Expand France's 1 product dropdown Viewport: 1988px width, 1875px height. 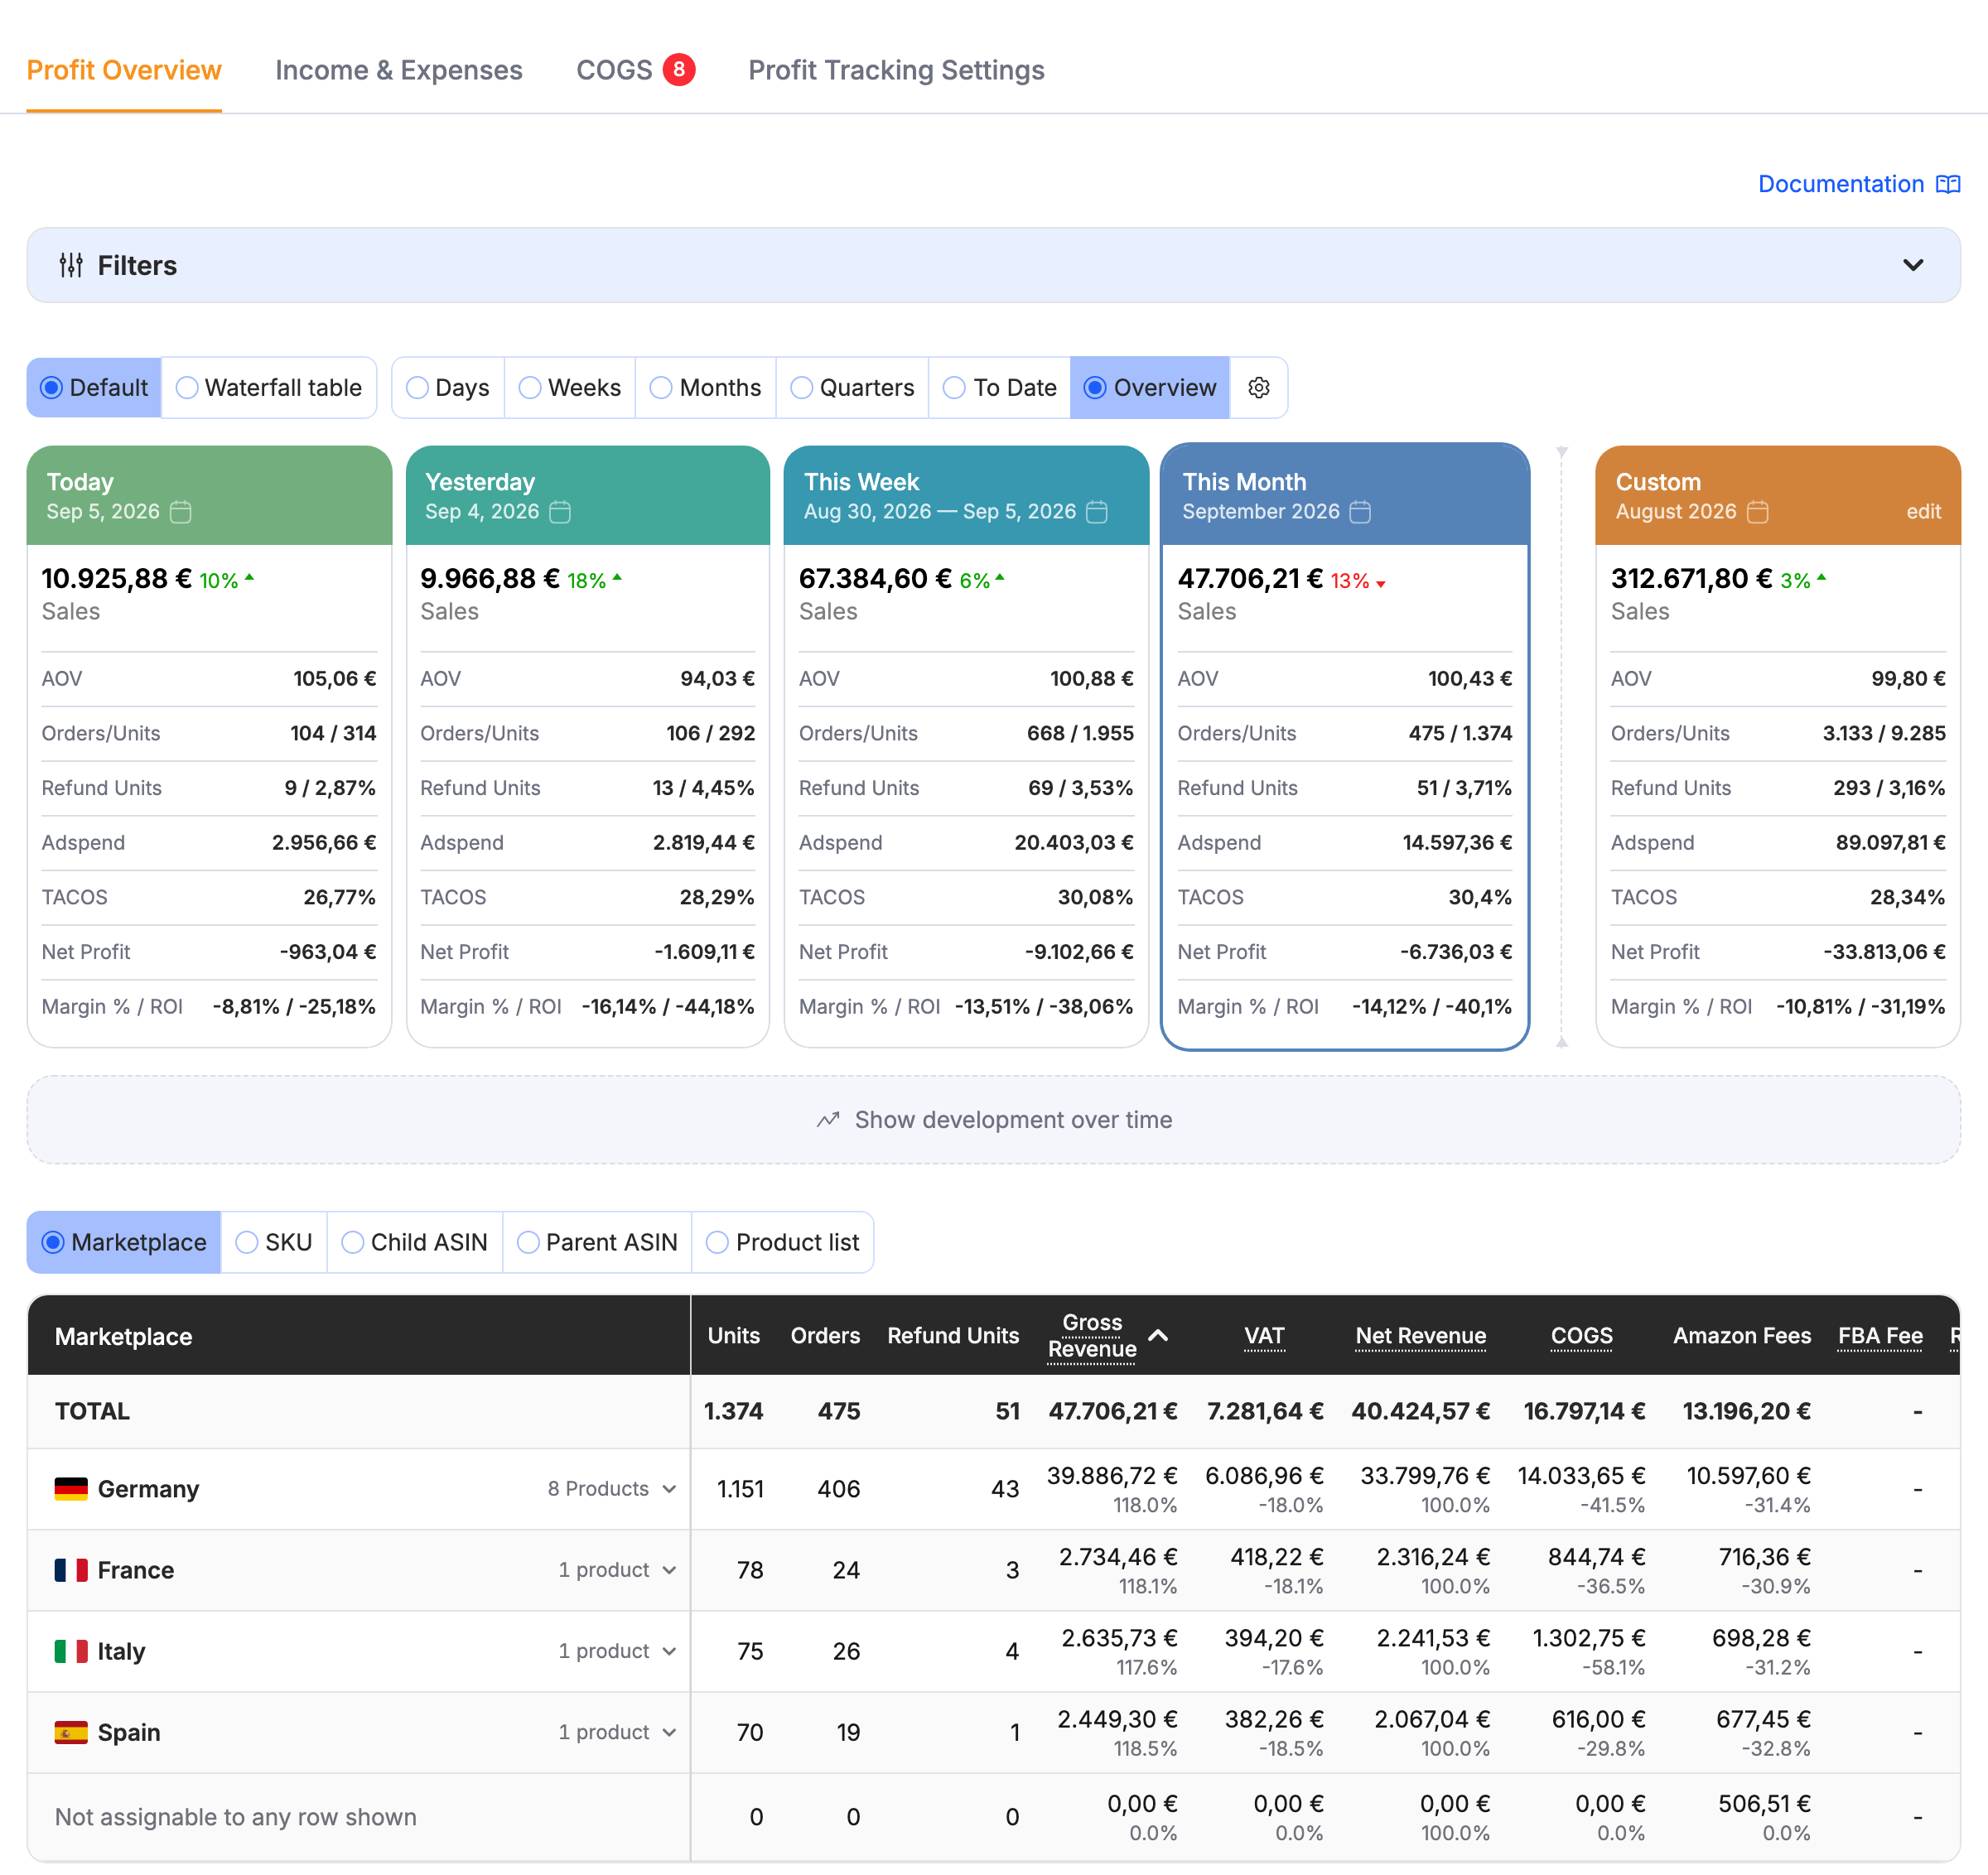point(618,1570)
